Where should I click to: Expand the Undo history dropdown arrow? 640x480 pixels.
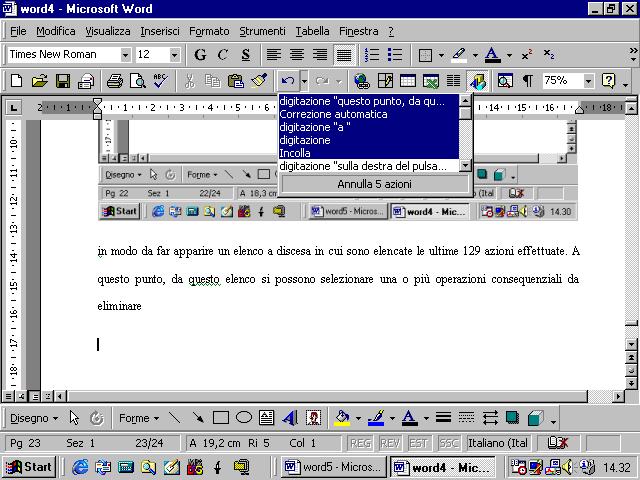pyautogui.click(x=304, y=81)
